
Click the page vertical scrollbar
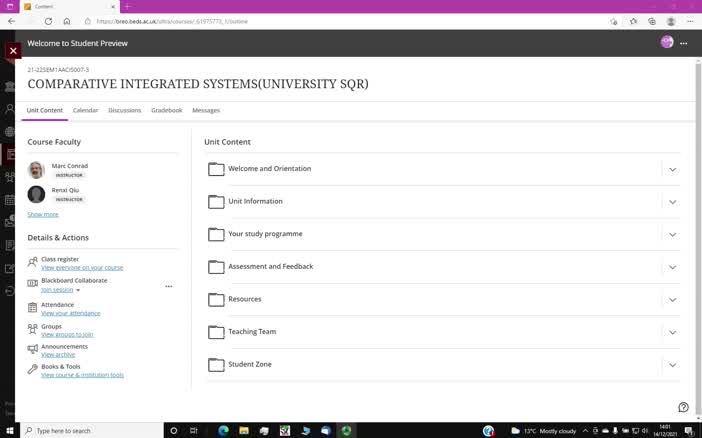(x=698, y=237)
